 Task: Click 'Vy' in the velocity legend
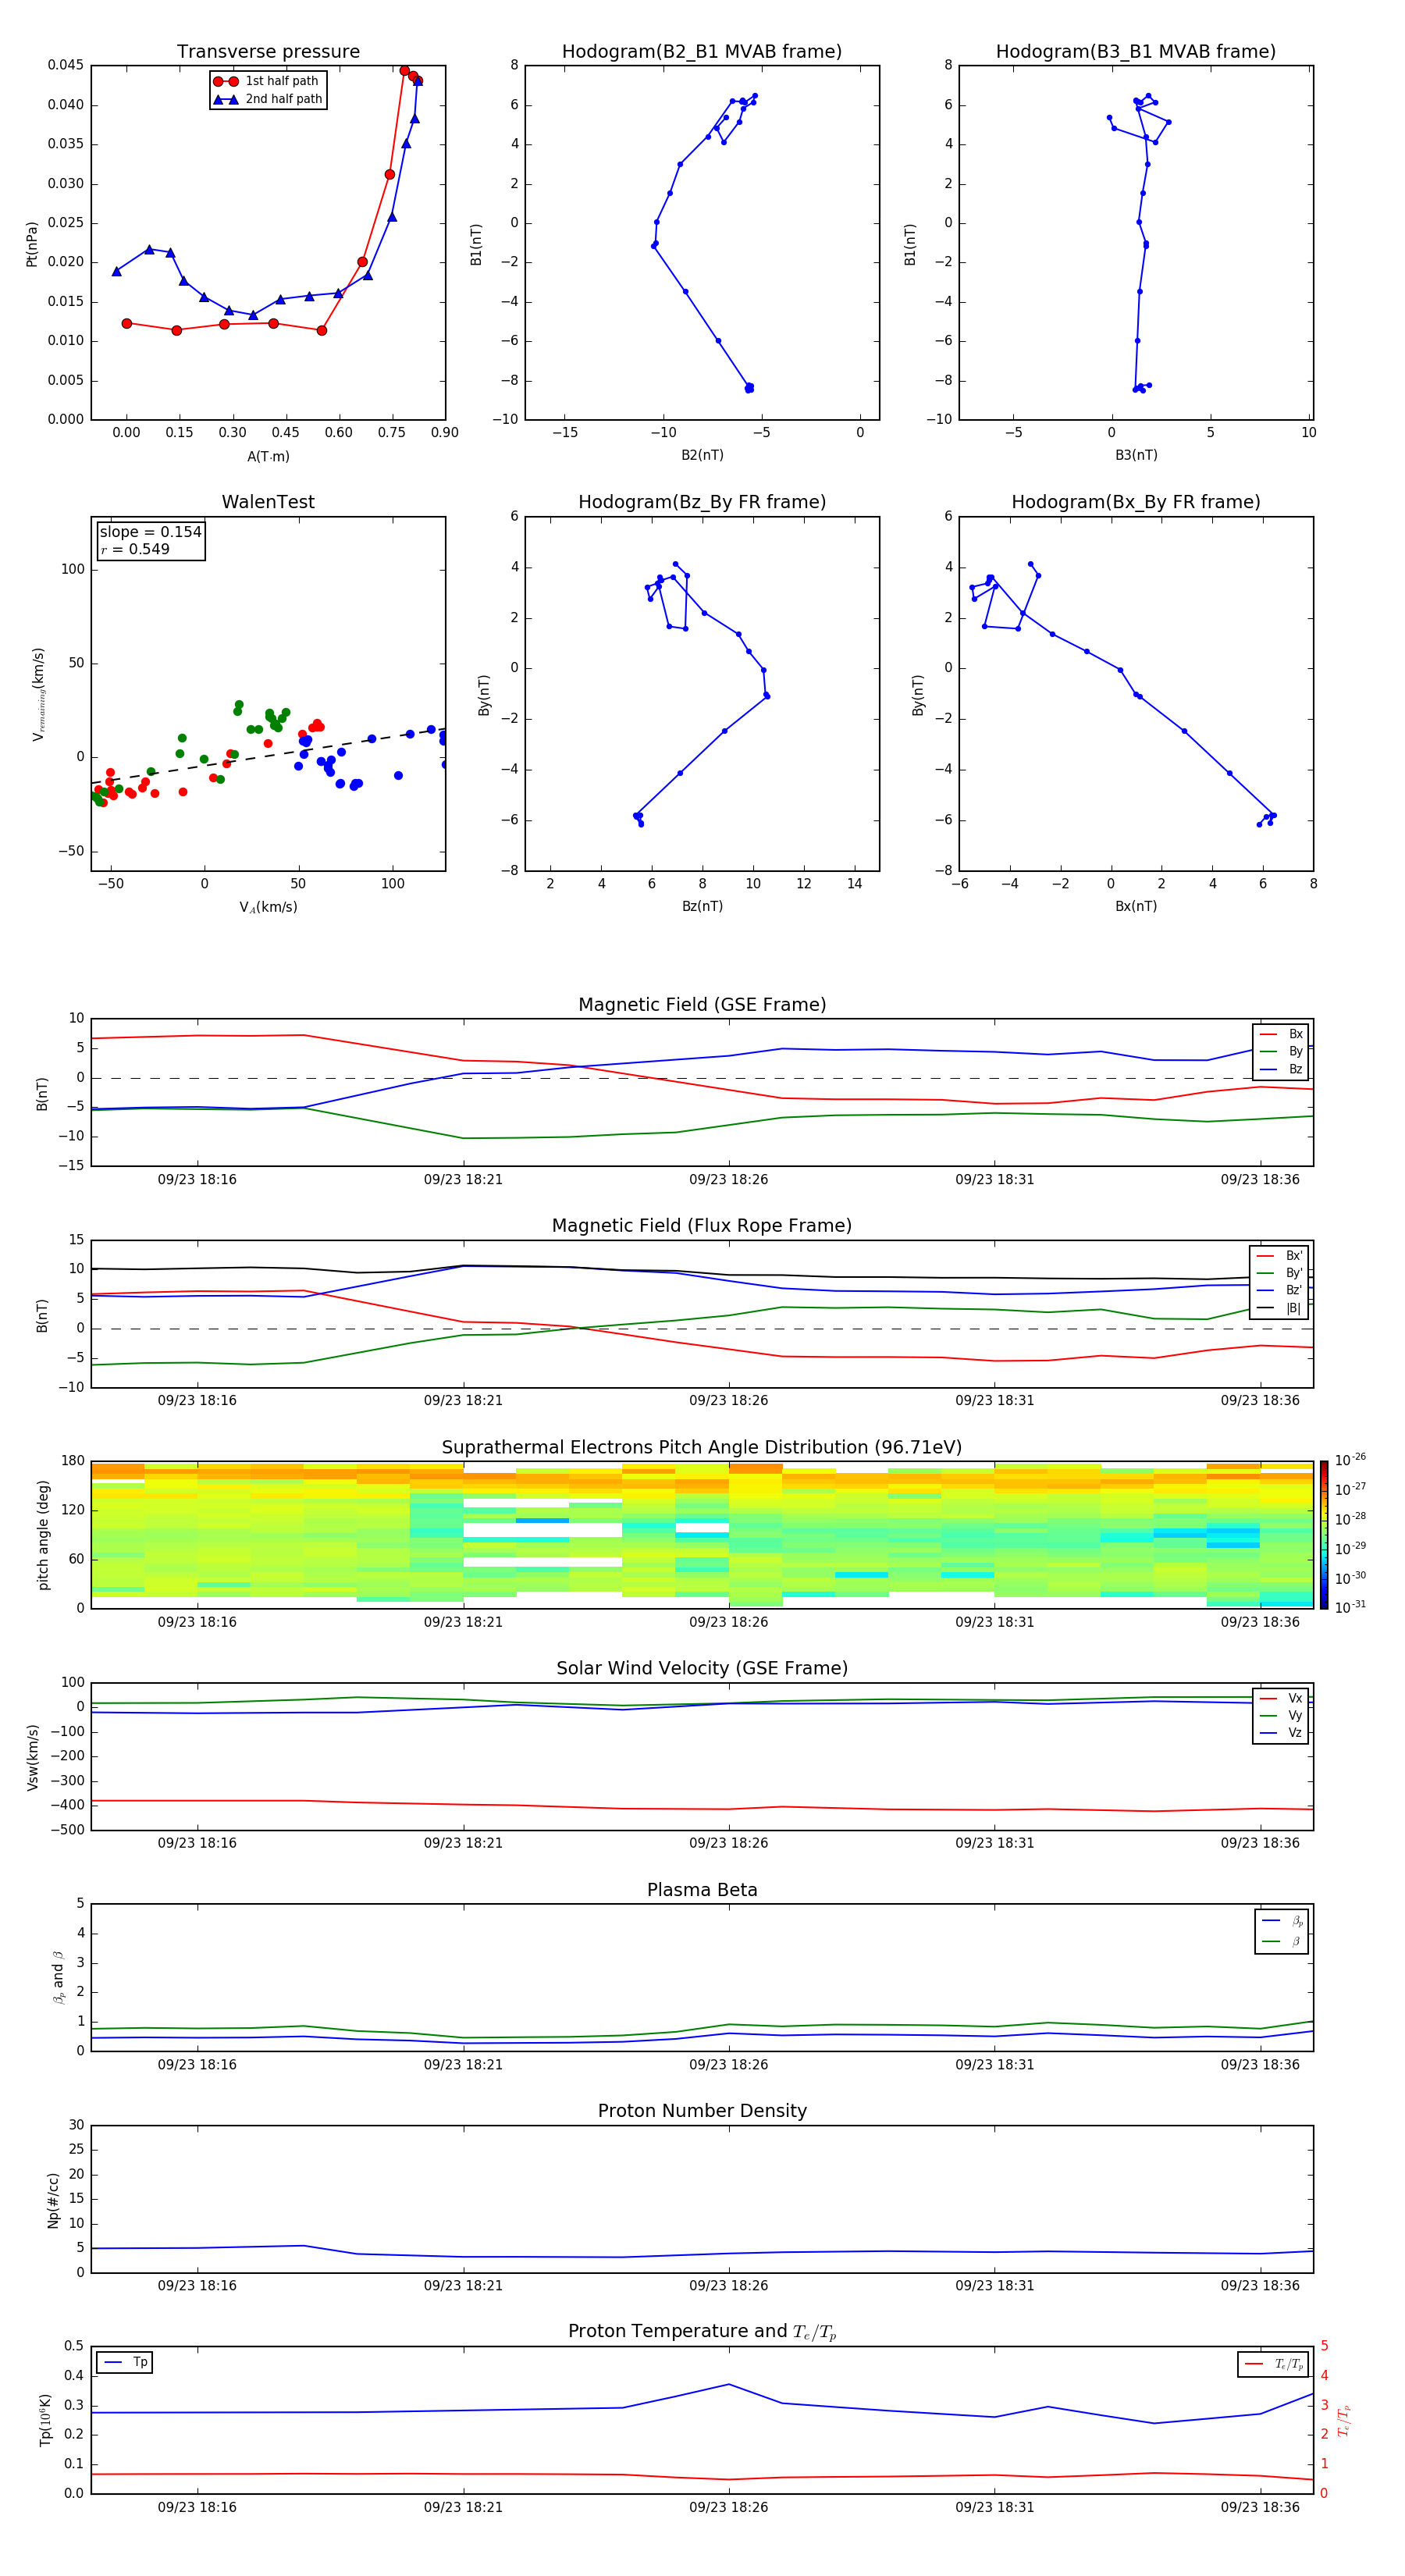pos(1295,1715)
